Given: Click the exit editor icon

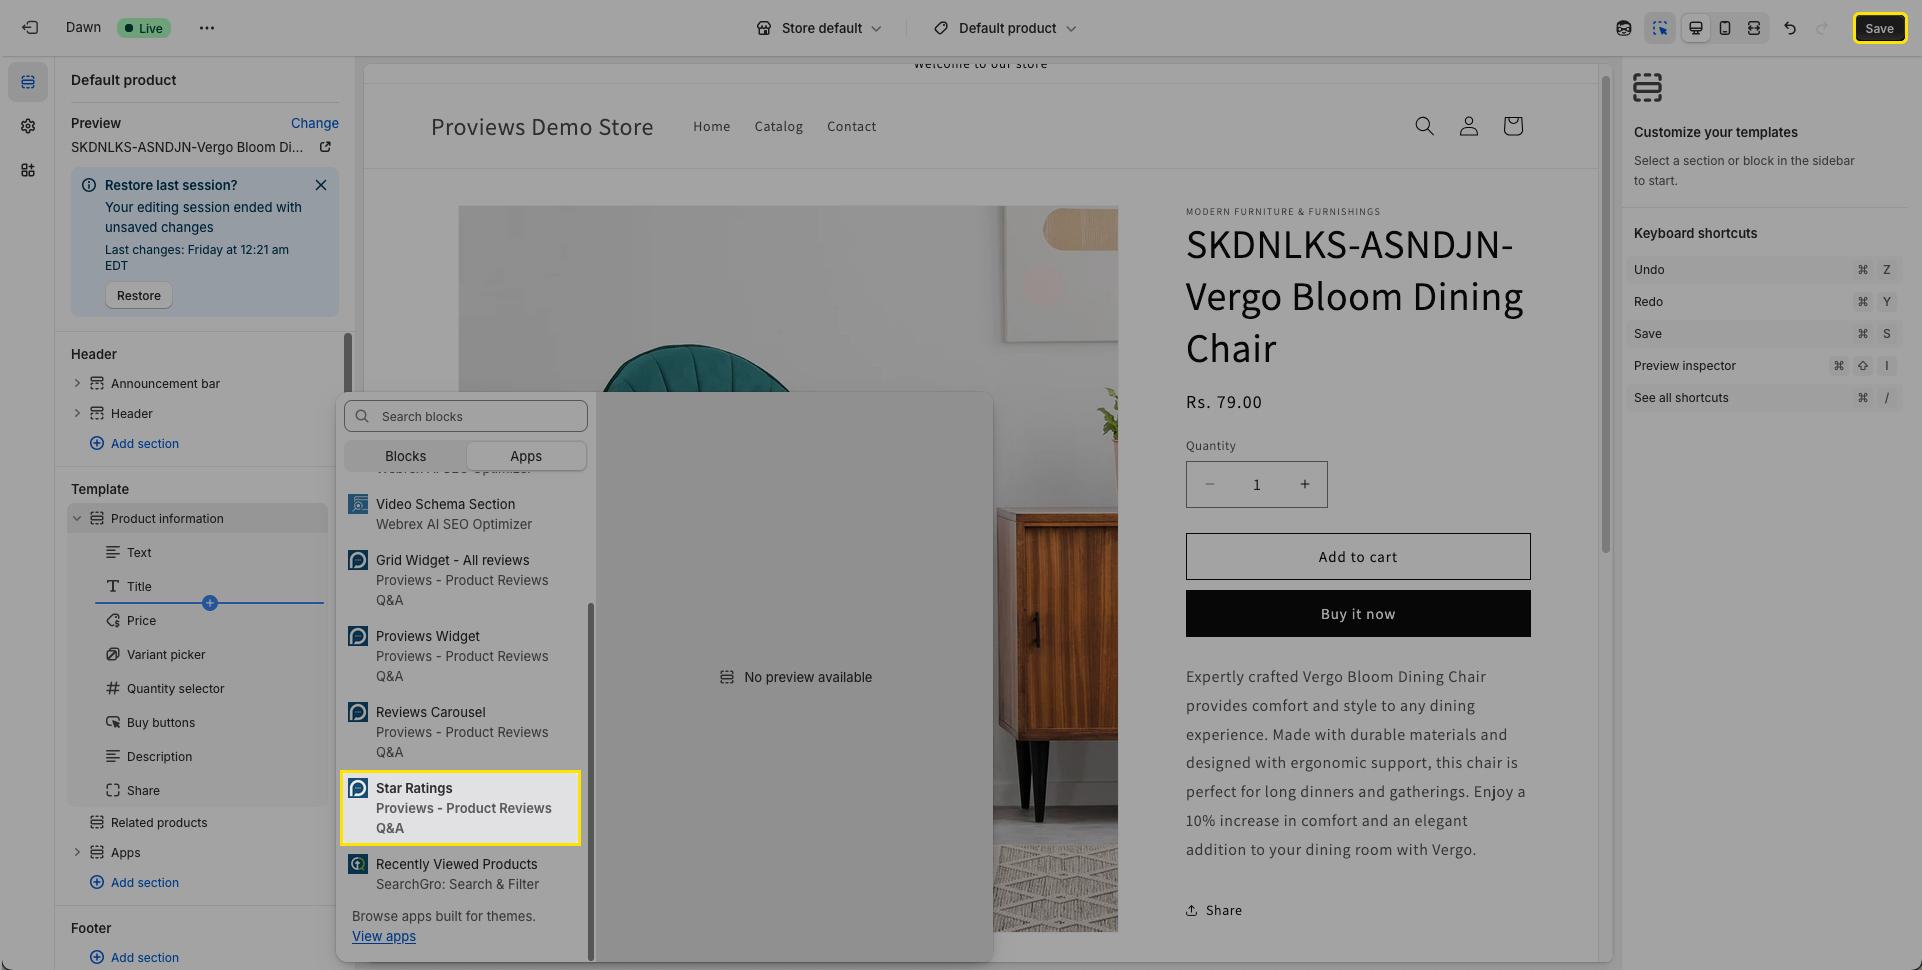Looking at the screenshot, I should 30,28.
